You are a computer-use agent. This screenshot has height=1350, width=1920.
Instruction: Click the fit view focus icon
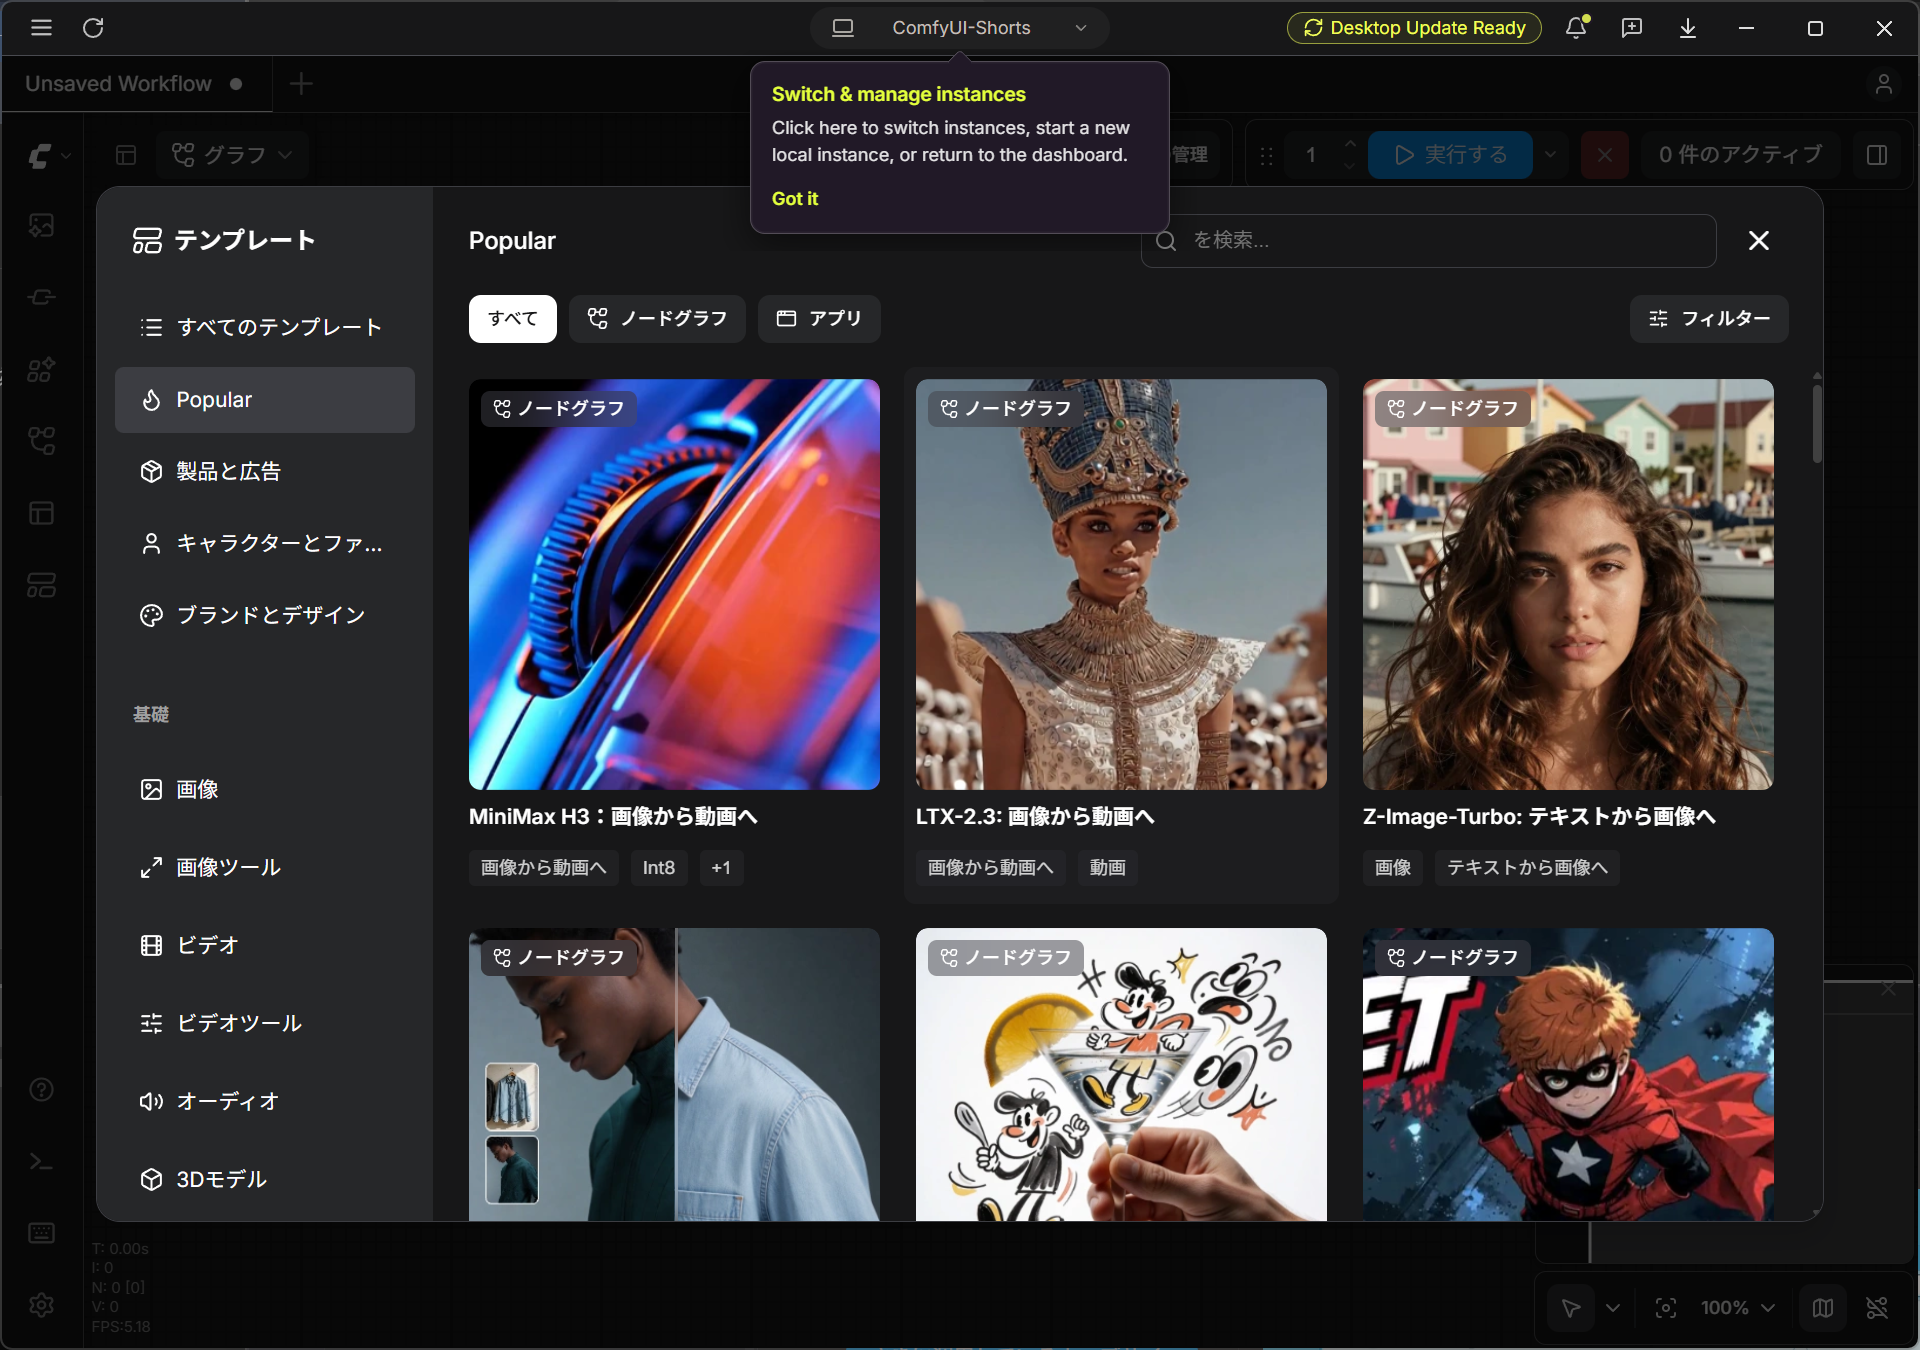pyautogui.click(x=1666, y=1308)
